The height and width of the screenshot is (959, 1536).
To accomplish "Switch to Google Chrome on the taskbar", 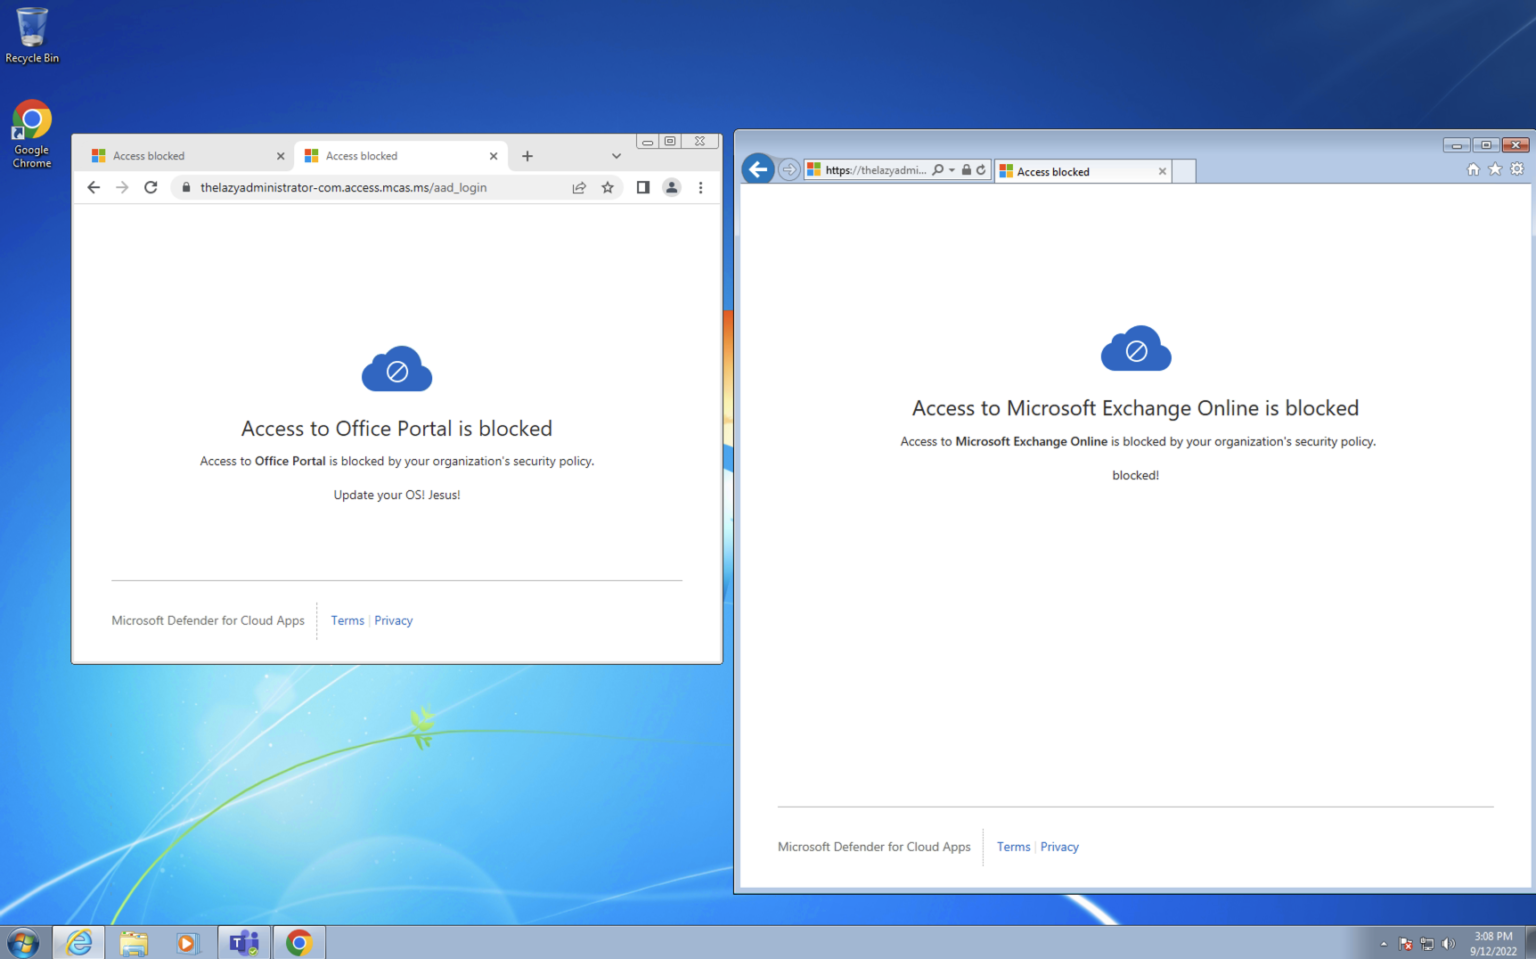I will tap(299, 942).
